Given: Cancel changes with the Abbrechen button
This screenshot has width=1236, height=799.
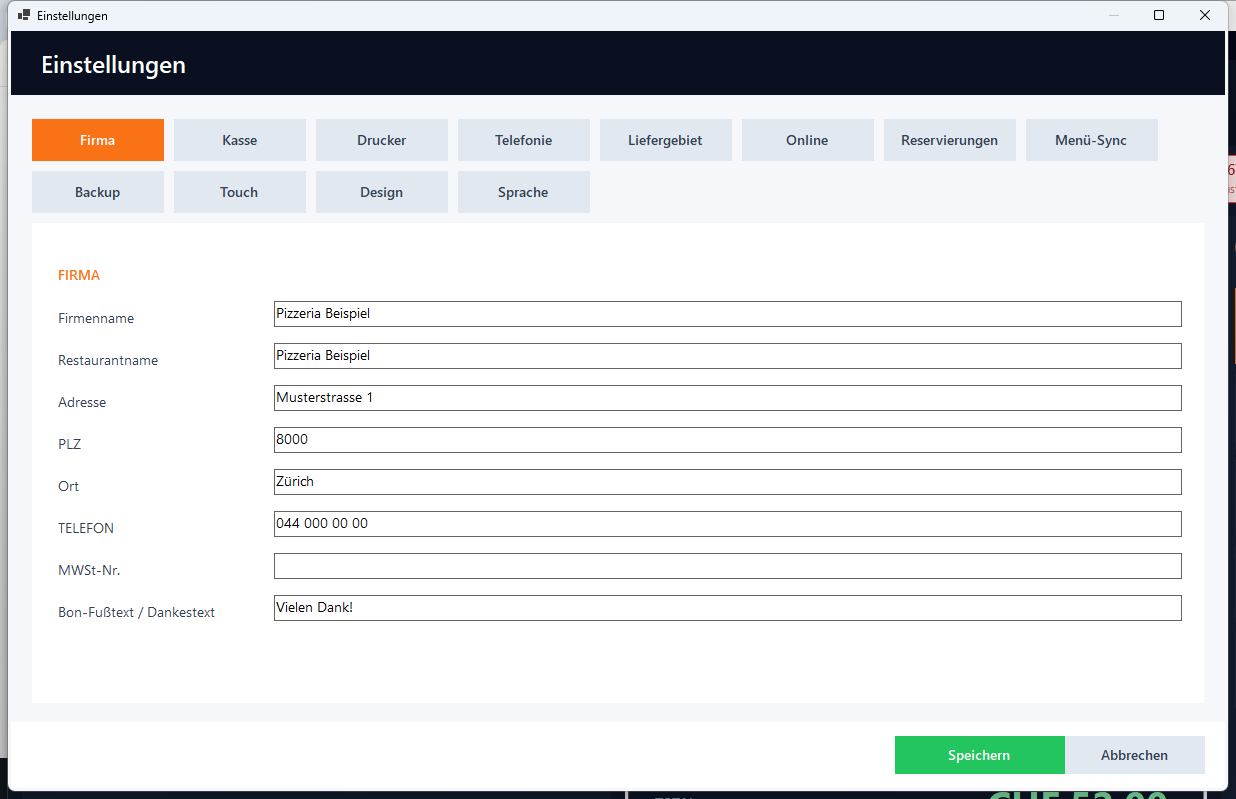Looking at the screenshot, I should click(x=1135, y=755).
